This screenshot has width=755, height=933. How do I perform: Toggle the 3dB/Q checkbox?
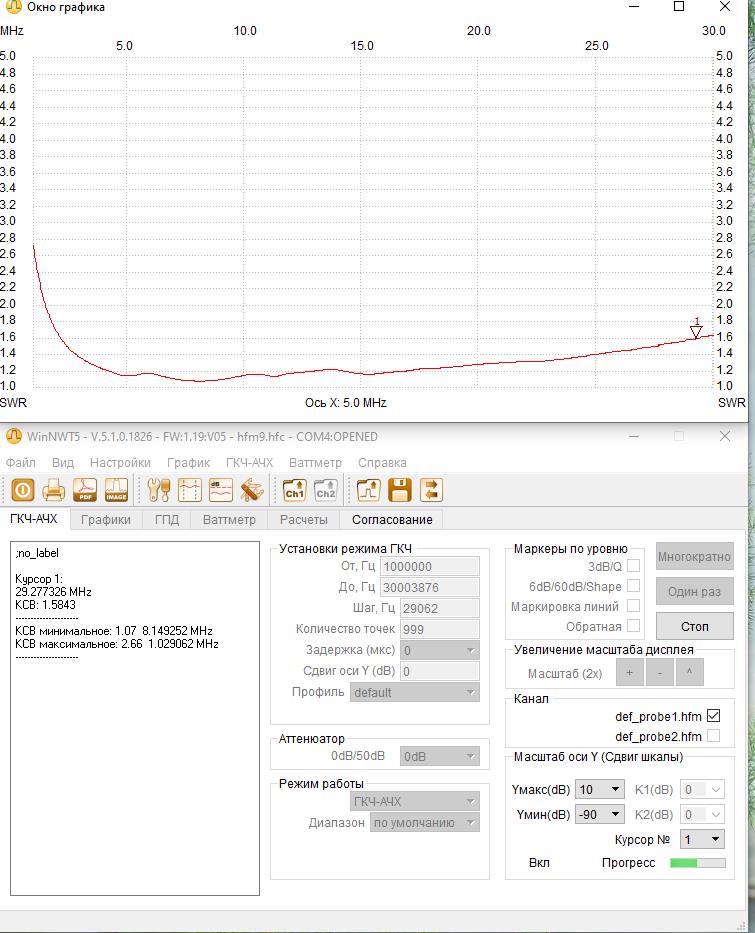(x=634, y=566)
